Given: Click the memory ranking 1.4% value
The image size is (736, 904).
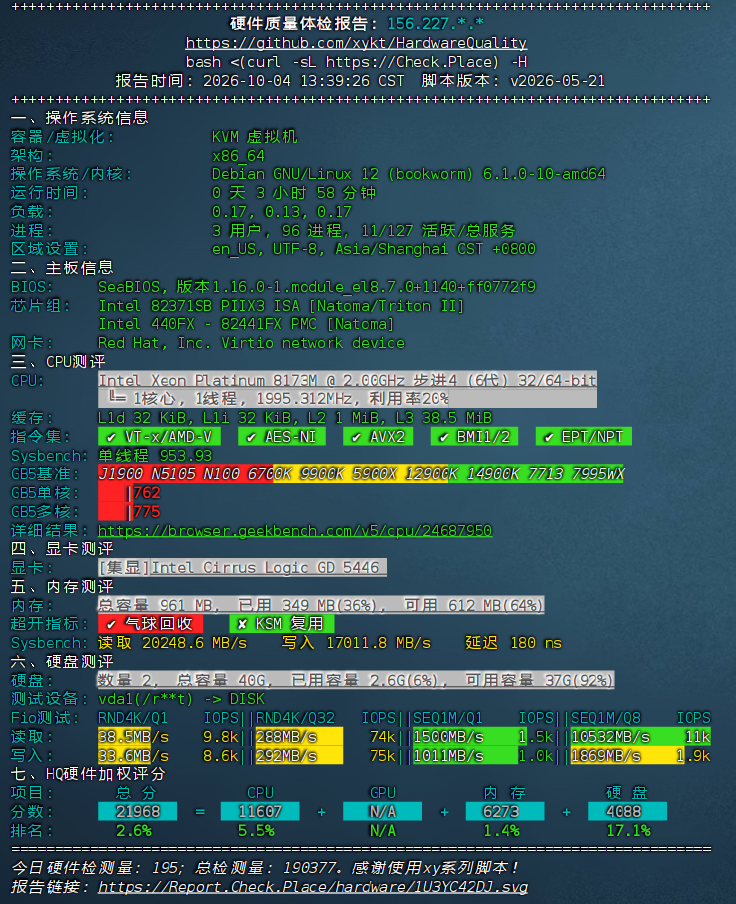Looking at the screenshot, I should [501, 830].
